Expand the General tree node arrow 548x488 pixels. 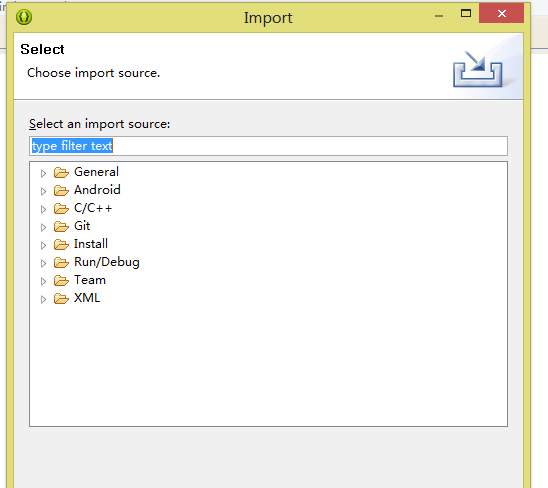[43, 173]
